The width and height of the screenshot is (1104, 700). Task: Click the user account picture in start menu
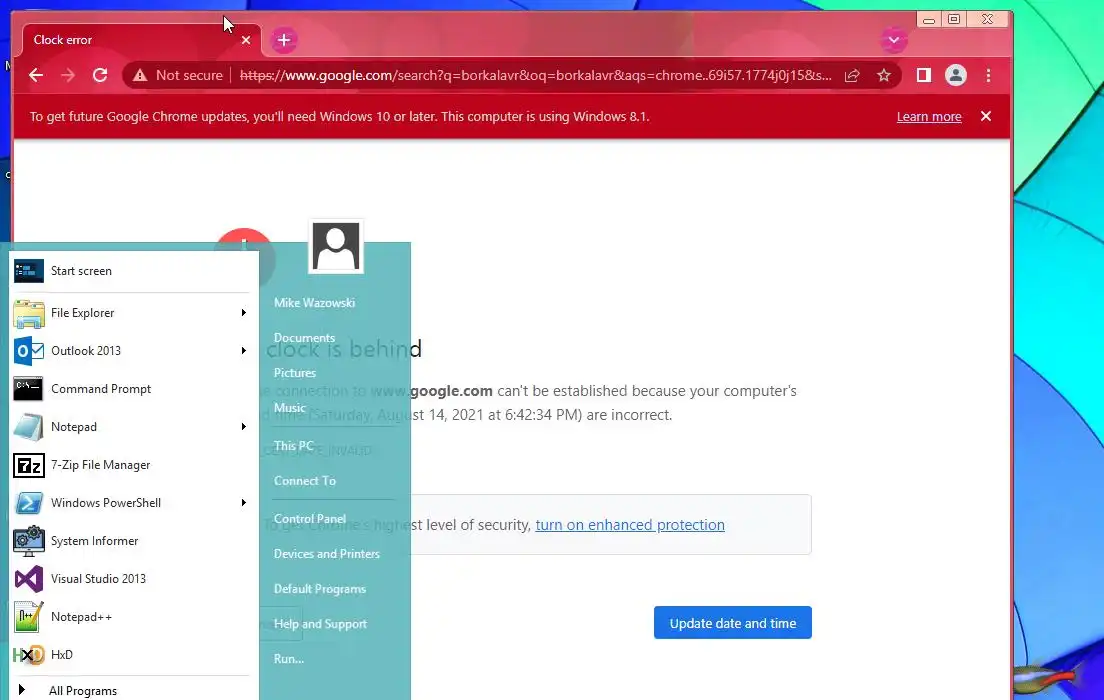coord(336,246)
